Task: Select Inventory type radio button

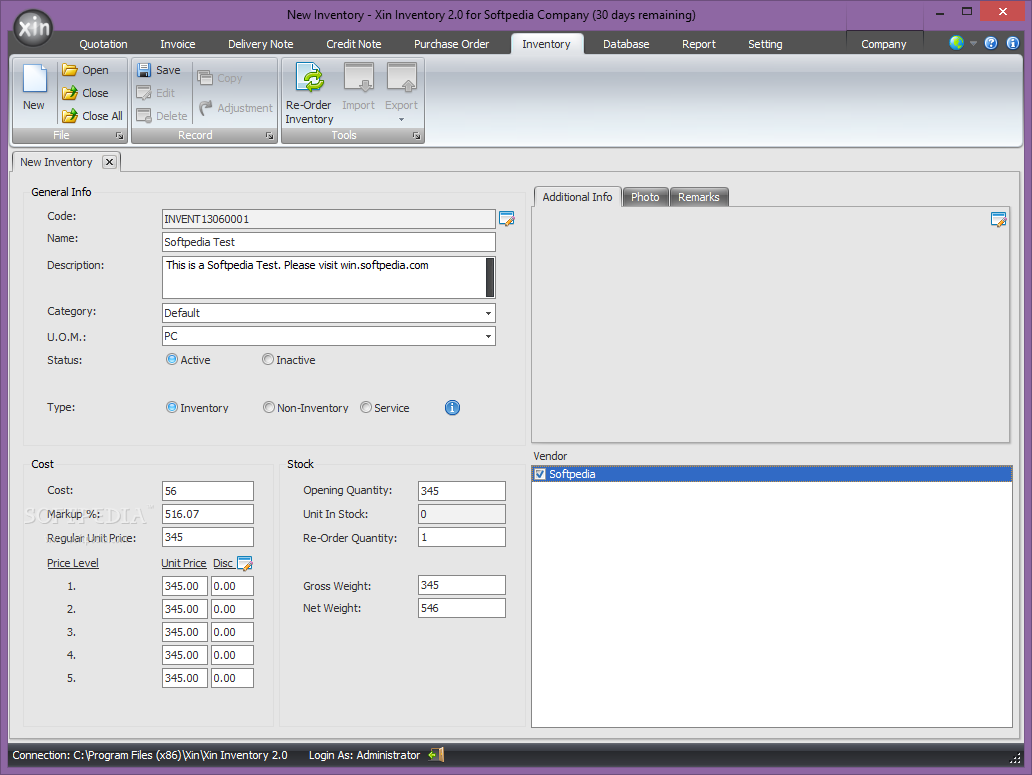Action: tap(172, 407)
